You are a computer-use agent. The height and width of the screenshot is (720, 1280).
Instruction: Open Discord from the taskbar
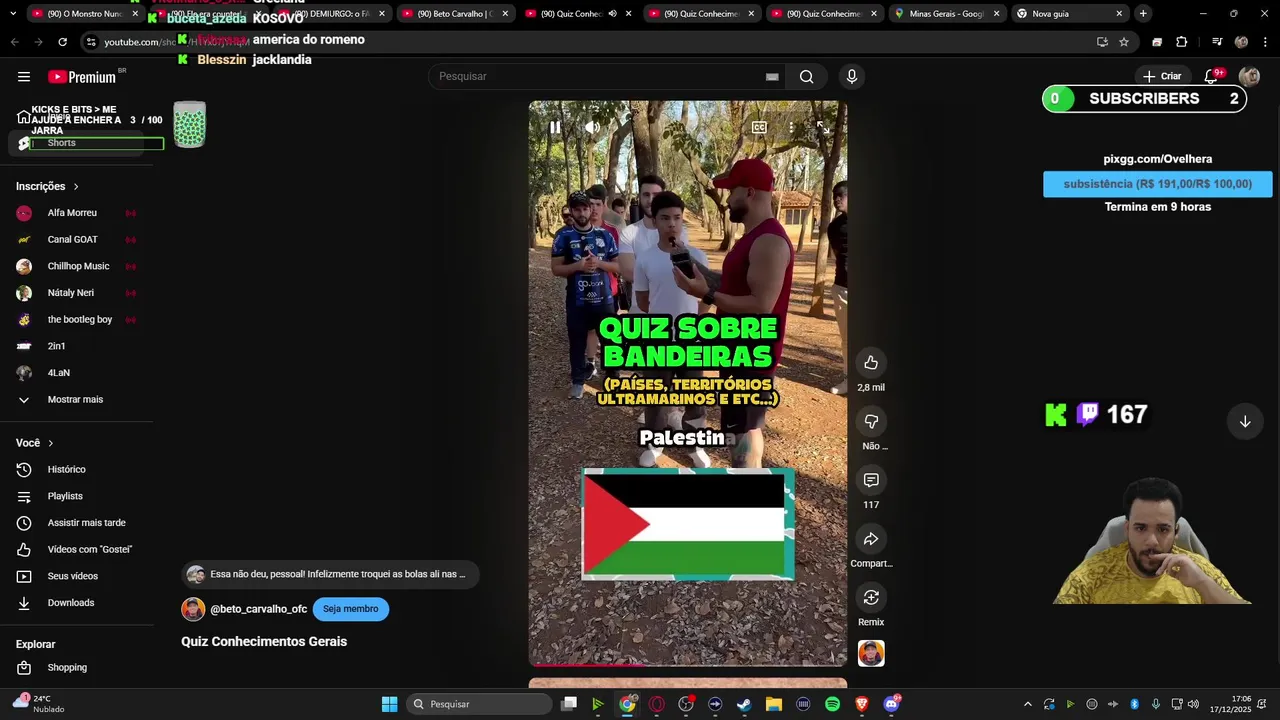click(x=891, y=704)
